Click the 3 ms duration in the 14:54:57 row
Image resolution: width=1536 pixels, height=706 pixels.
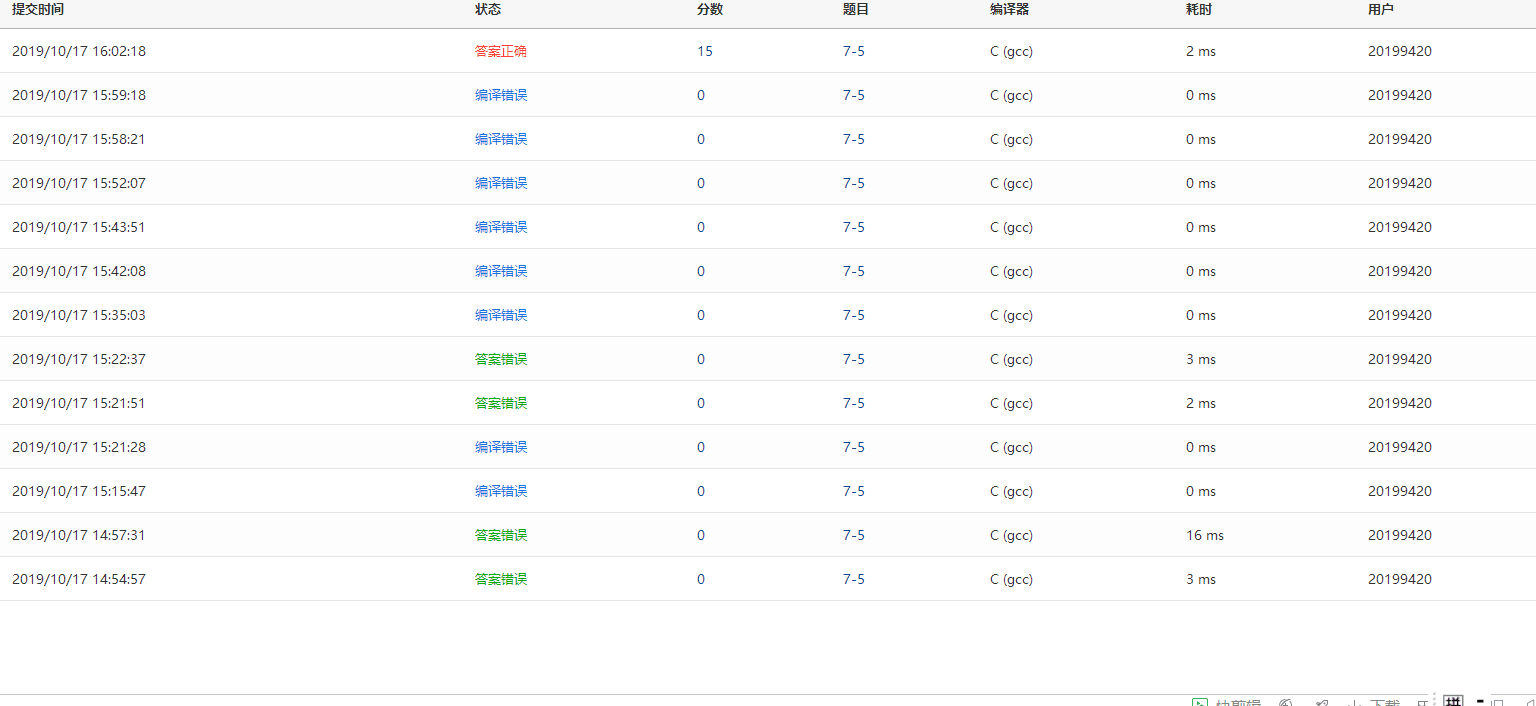(x=1201, y=579)
